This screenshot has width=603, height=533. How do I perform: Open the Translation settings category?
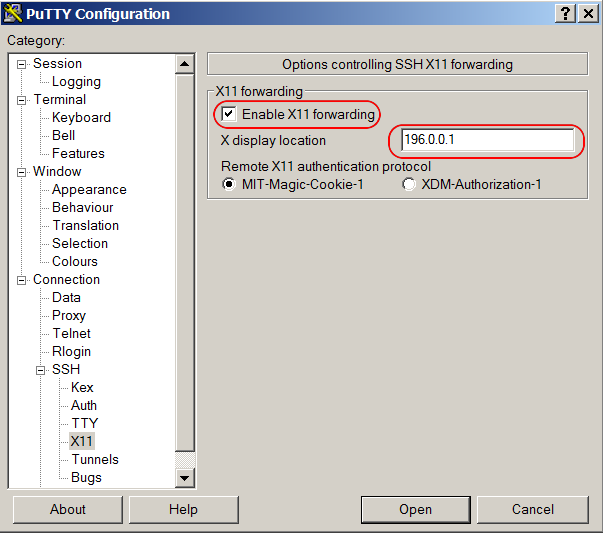point(85,225)
